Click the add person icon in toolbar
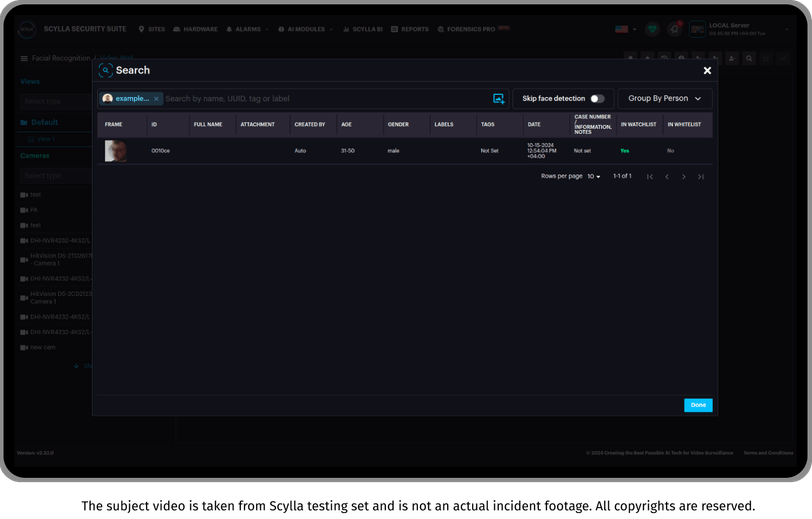Screen dimensions: 812x519 (732, 59)
